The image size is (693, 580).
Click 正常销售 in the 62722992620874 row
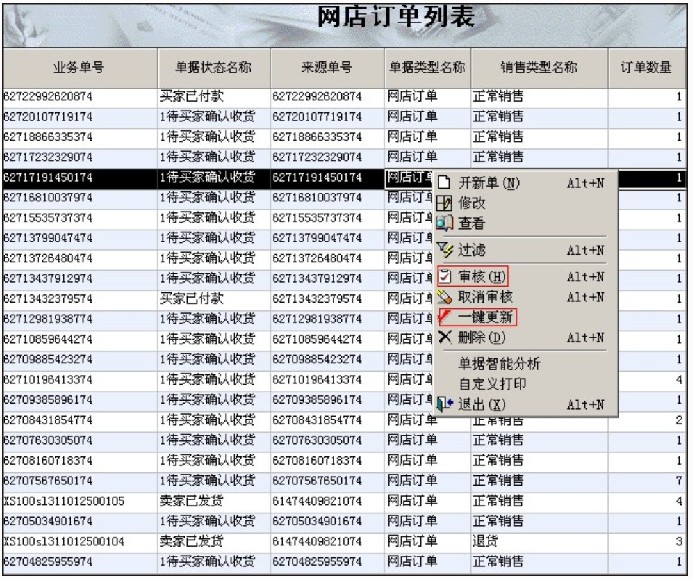point(498,97)
